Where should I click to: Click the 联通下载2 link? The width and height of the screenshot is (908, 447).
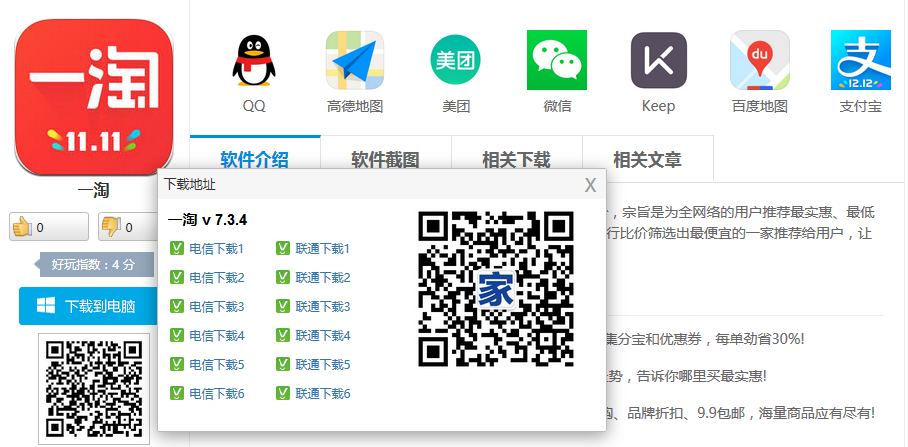[x=323, y=278]
